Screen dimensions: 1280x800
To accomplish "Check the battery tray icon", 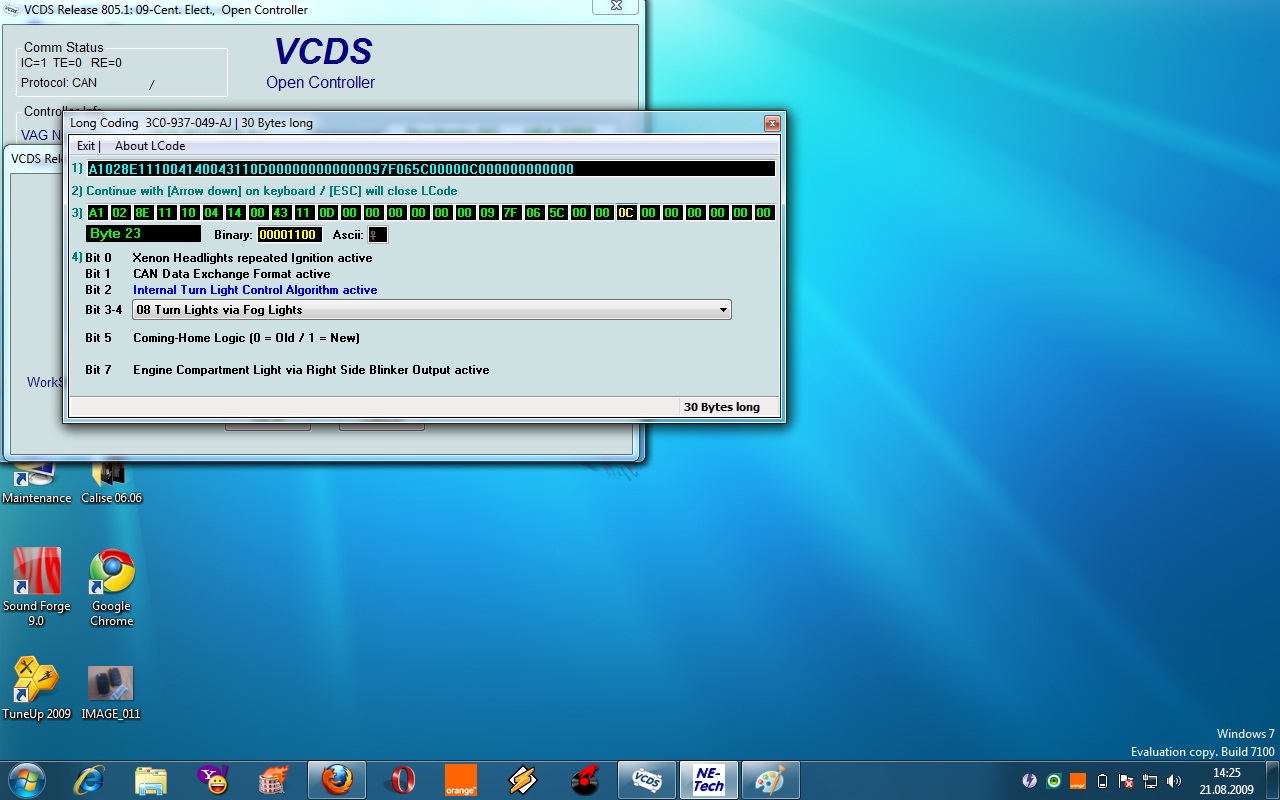I will (1102, 781).
